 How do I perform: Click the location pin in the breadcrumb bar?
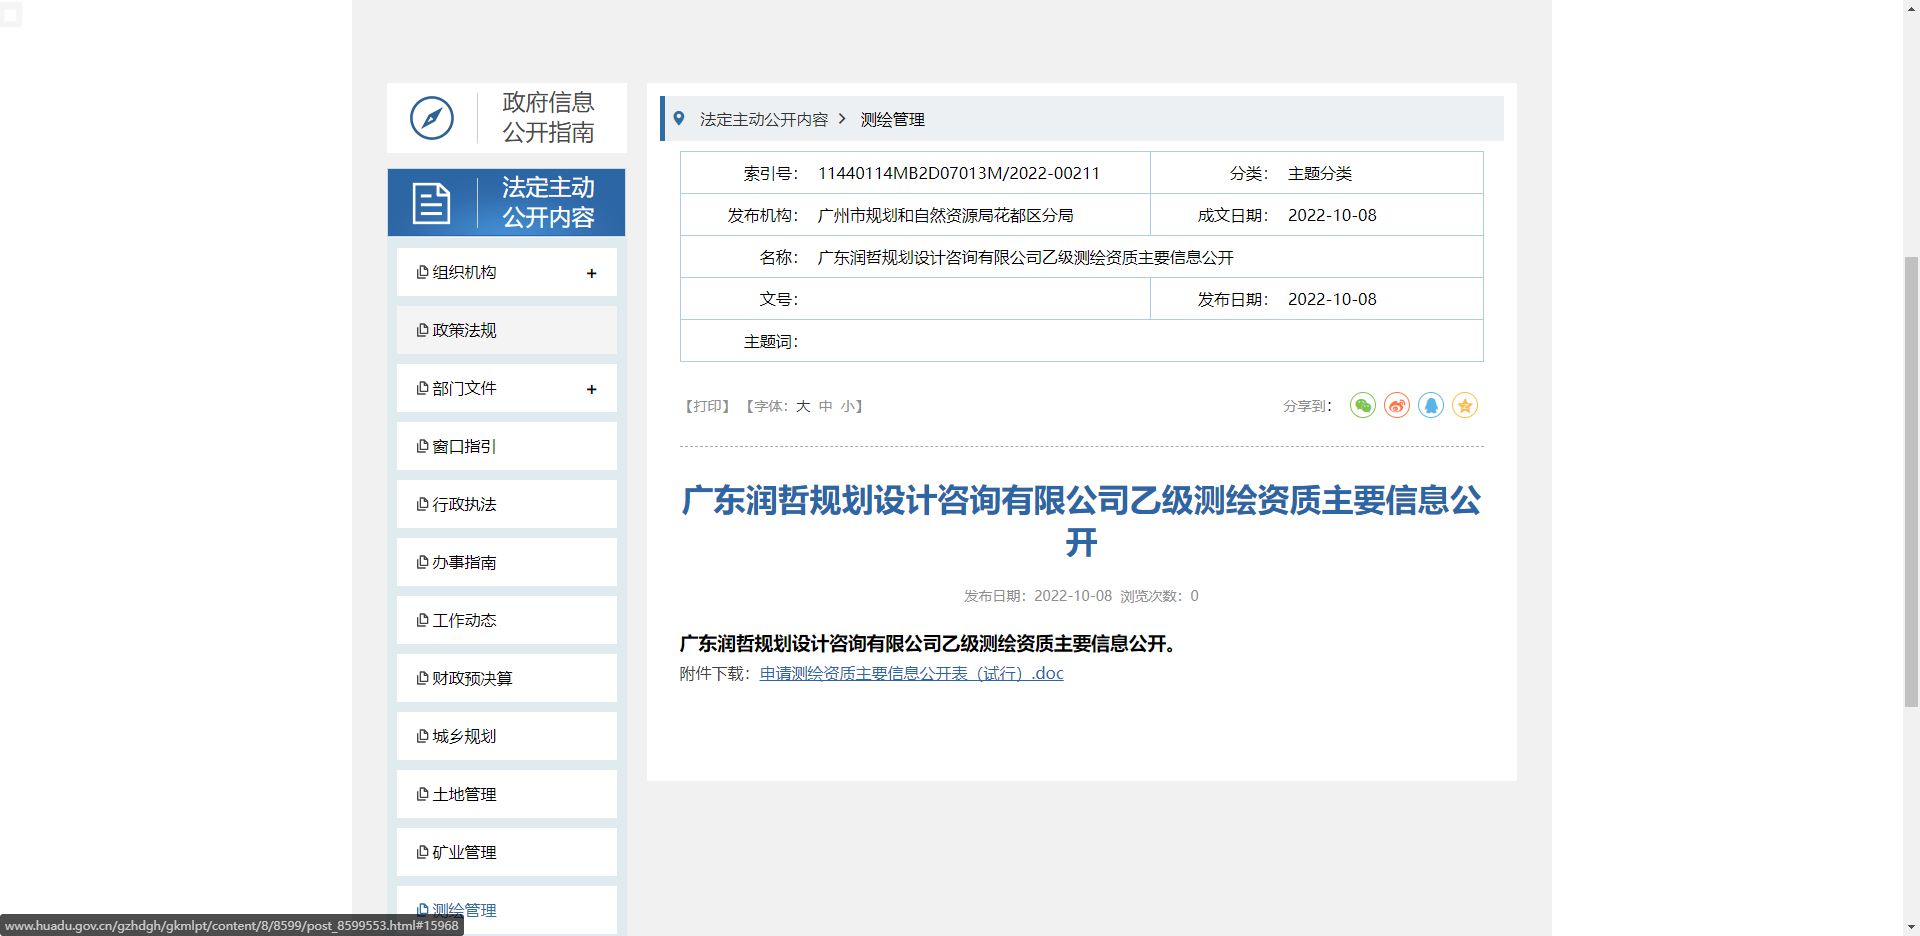679,118
